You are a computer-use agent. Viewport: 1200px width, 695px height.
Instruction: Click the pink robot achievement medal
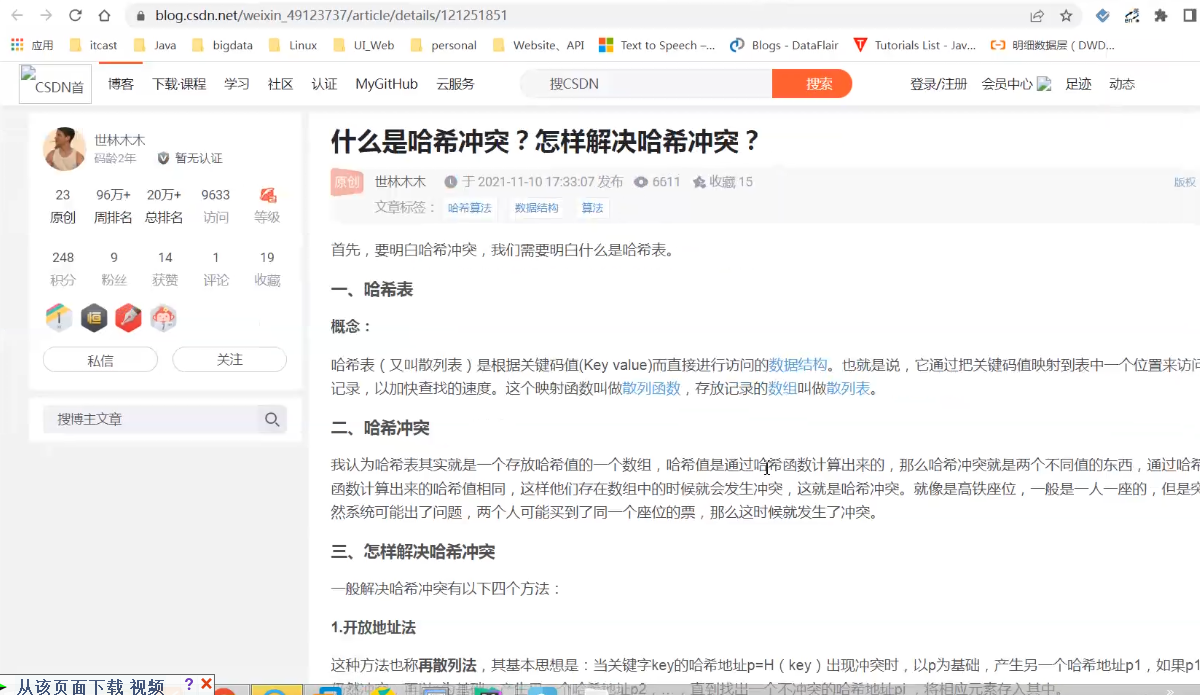(x=163, y=318)
